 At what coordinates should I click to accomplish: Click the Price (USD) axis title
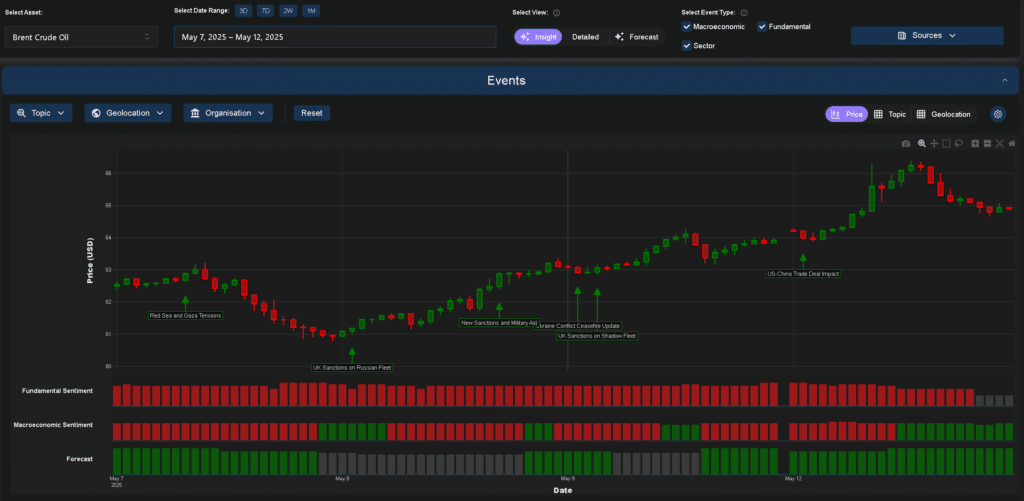click(91, 261)
